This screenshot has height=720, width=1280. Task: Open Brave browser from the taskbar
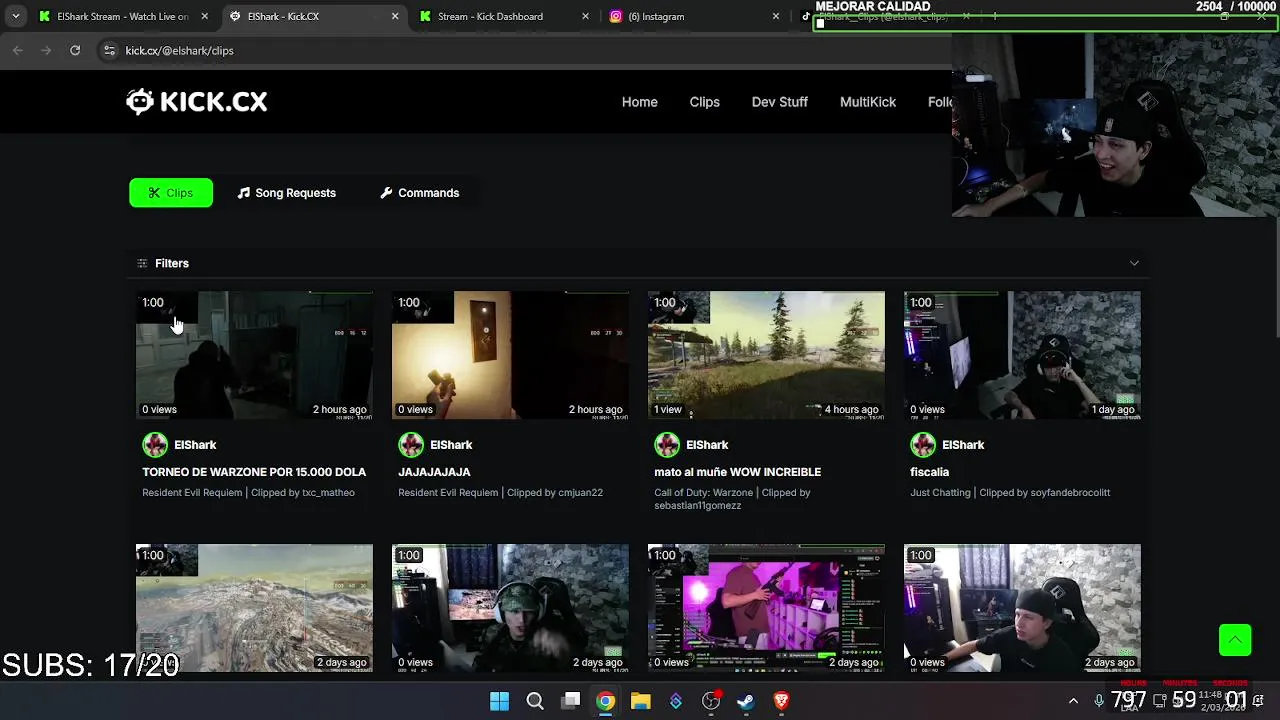coord(781,701)
